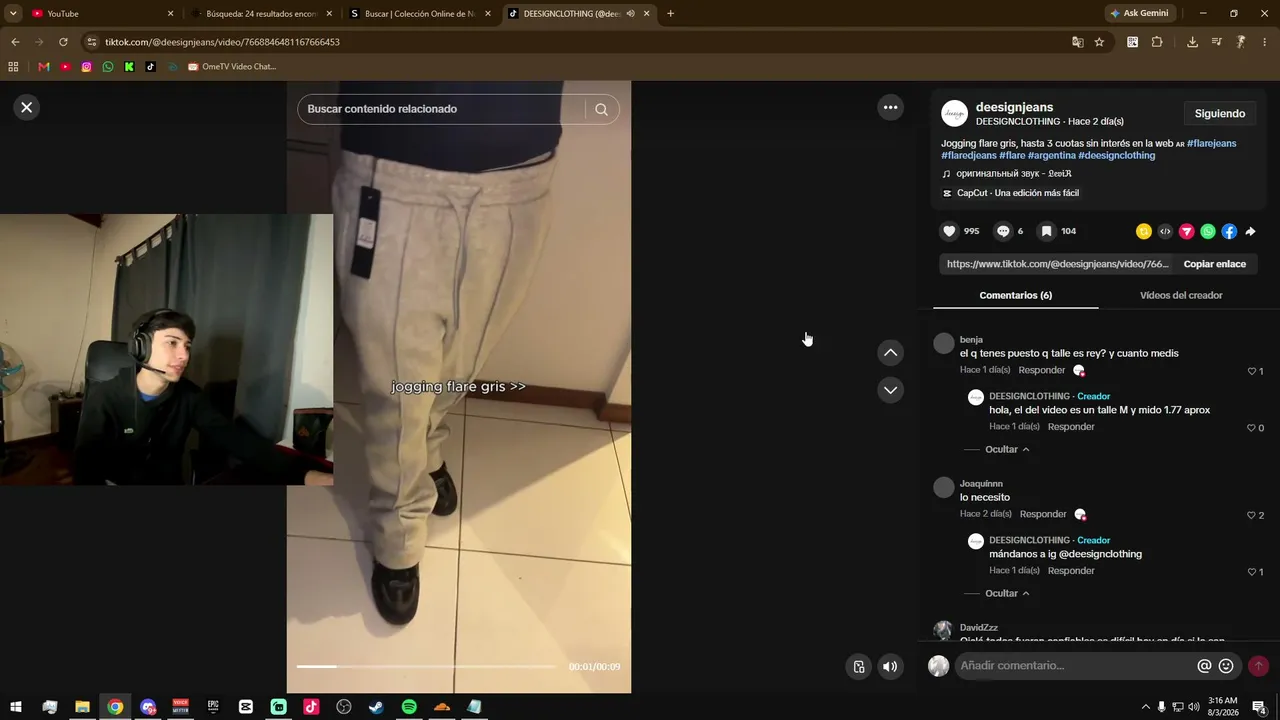Viewport: 1280px width, 720px height.
Task: Open the Windows Start menu
Action: tap(16, 707)
